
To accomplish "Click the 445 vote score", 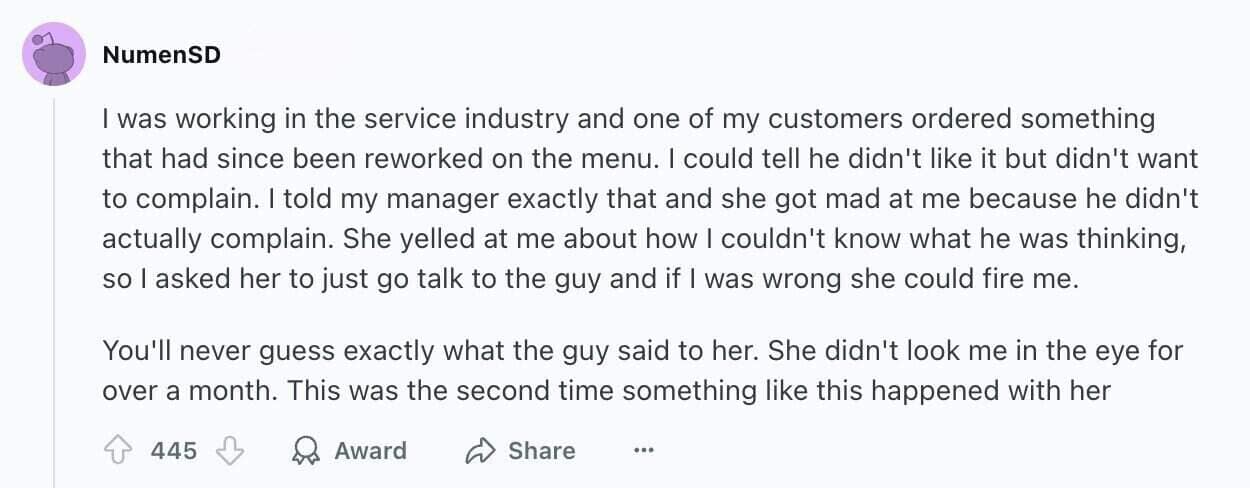I will pos(174,451).
